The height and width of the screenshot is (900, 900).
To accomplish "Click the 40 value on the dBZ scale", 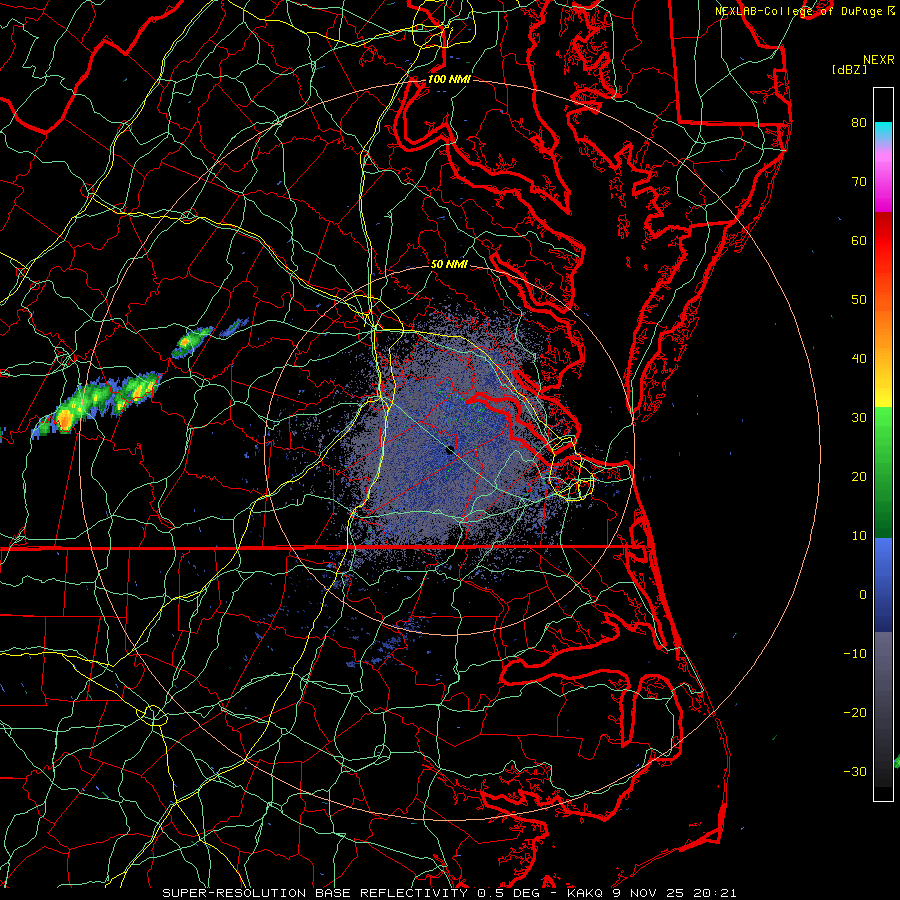I will click(859, 359).
